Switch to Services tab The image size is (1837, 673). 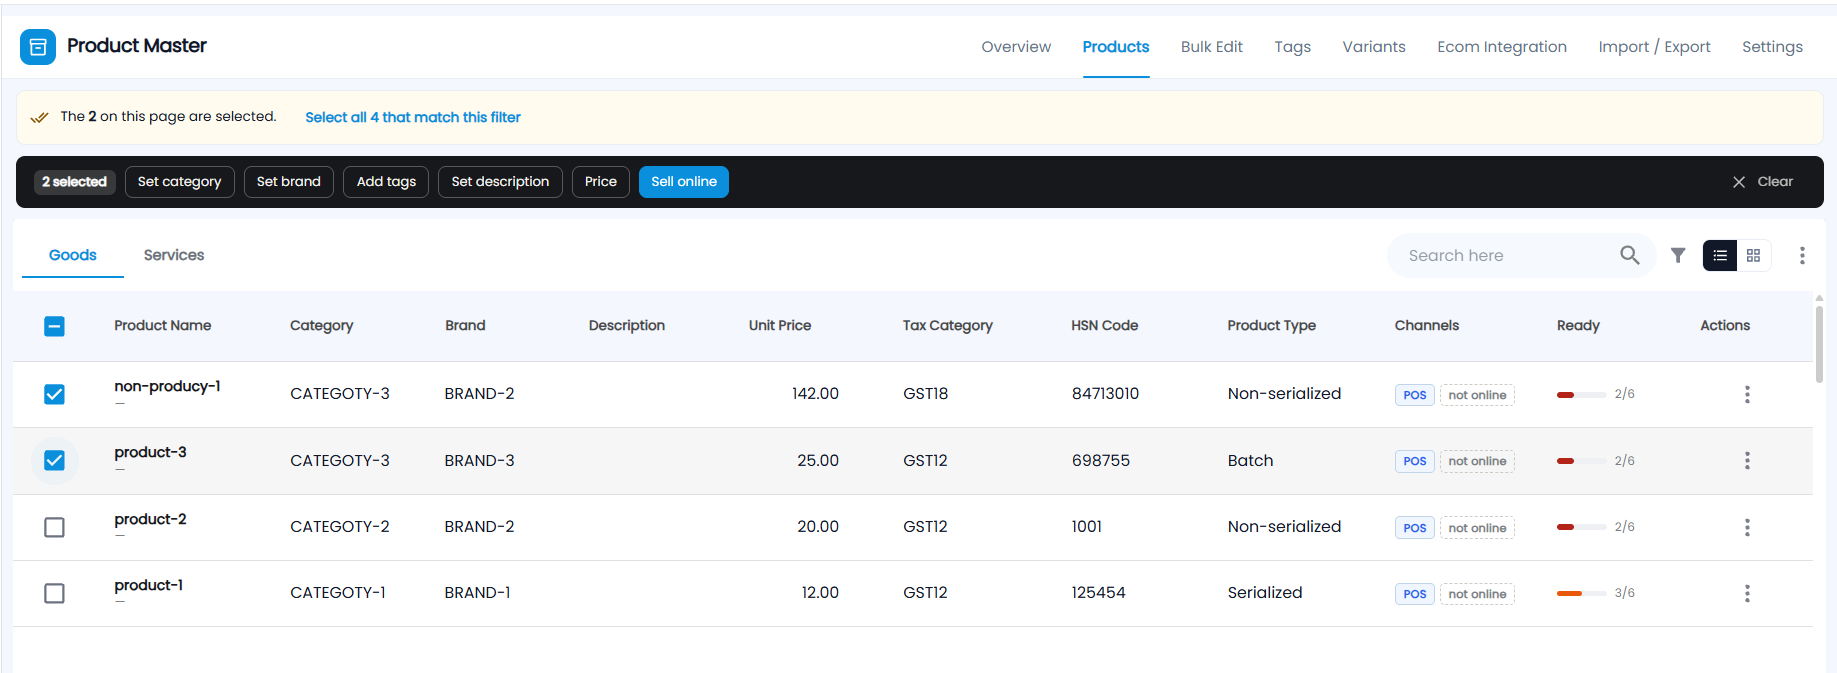(x=174, y=255)
